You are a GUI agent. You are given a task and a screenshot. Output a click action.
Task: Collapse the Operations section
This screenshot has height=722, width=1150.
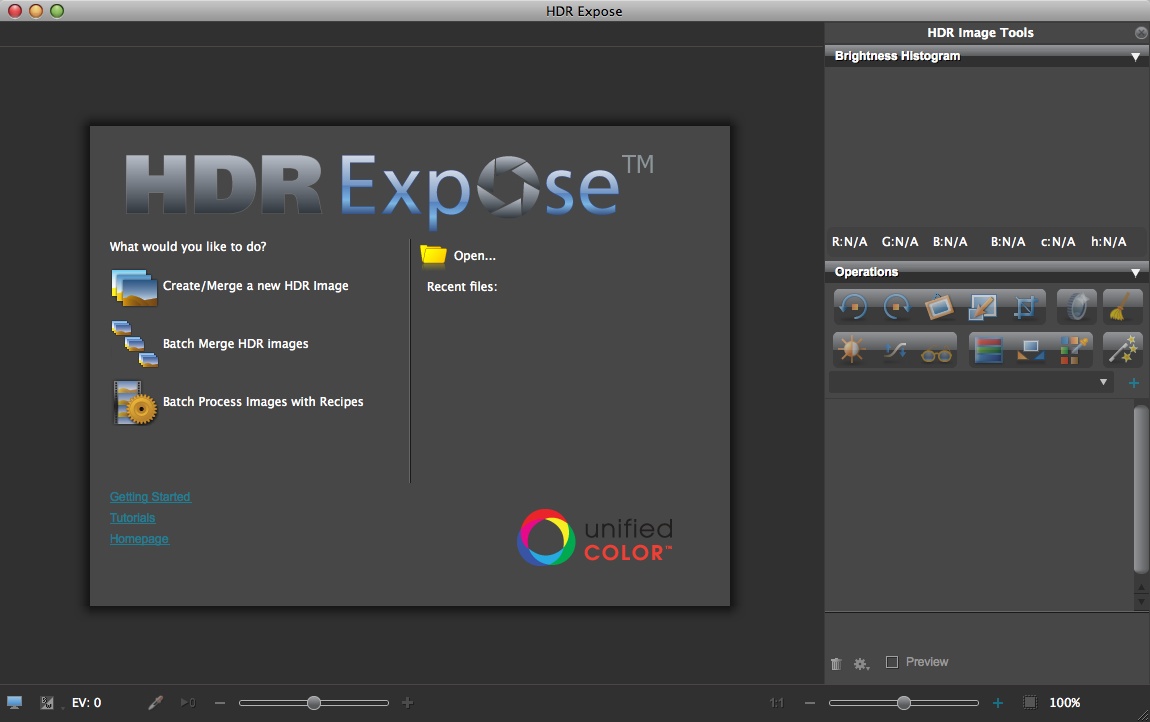(x=1135, y=272)
